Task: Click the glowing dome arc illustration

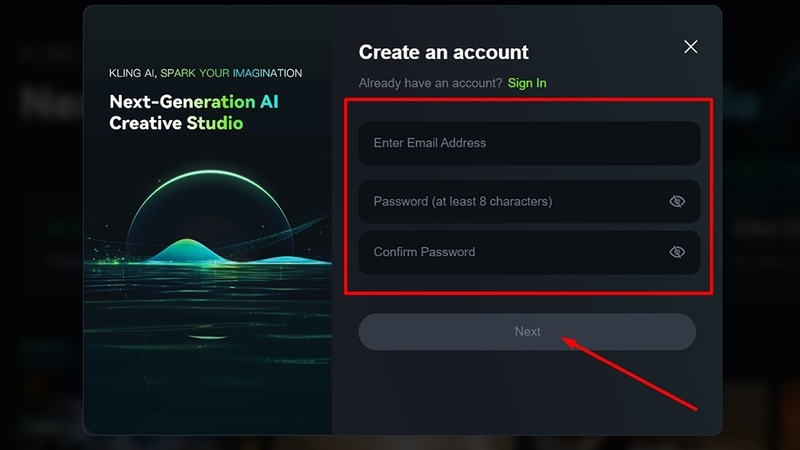Action: (x=207, y=180)
